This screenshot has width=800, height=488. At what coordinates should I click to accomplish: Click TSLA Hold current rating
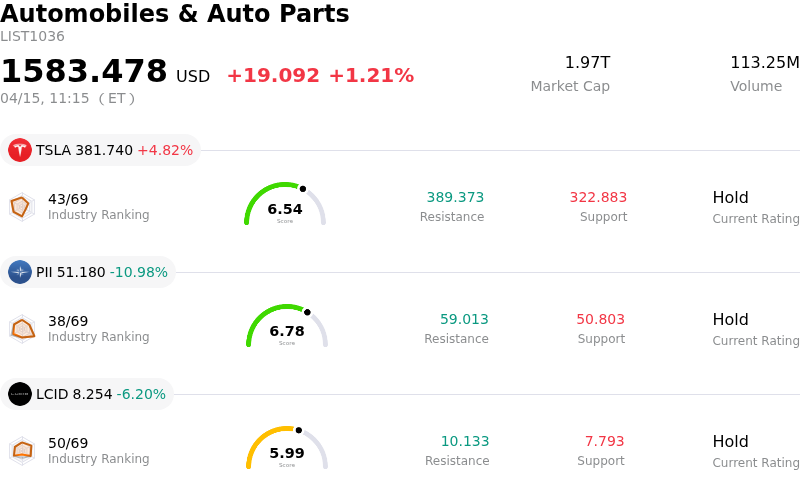730,198
